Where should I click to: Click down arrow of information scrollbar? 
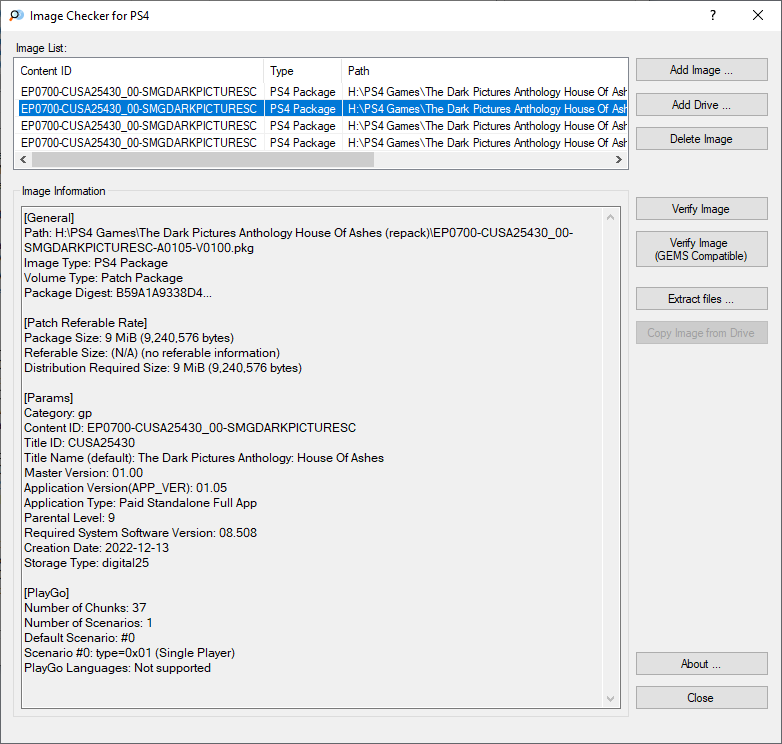point(610,699)
